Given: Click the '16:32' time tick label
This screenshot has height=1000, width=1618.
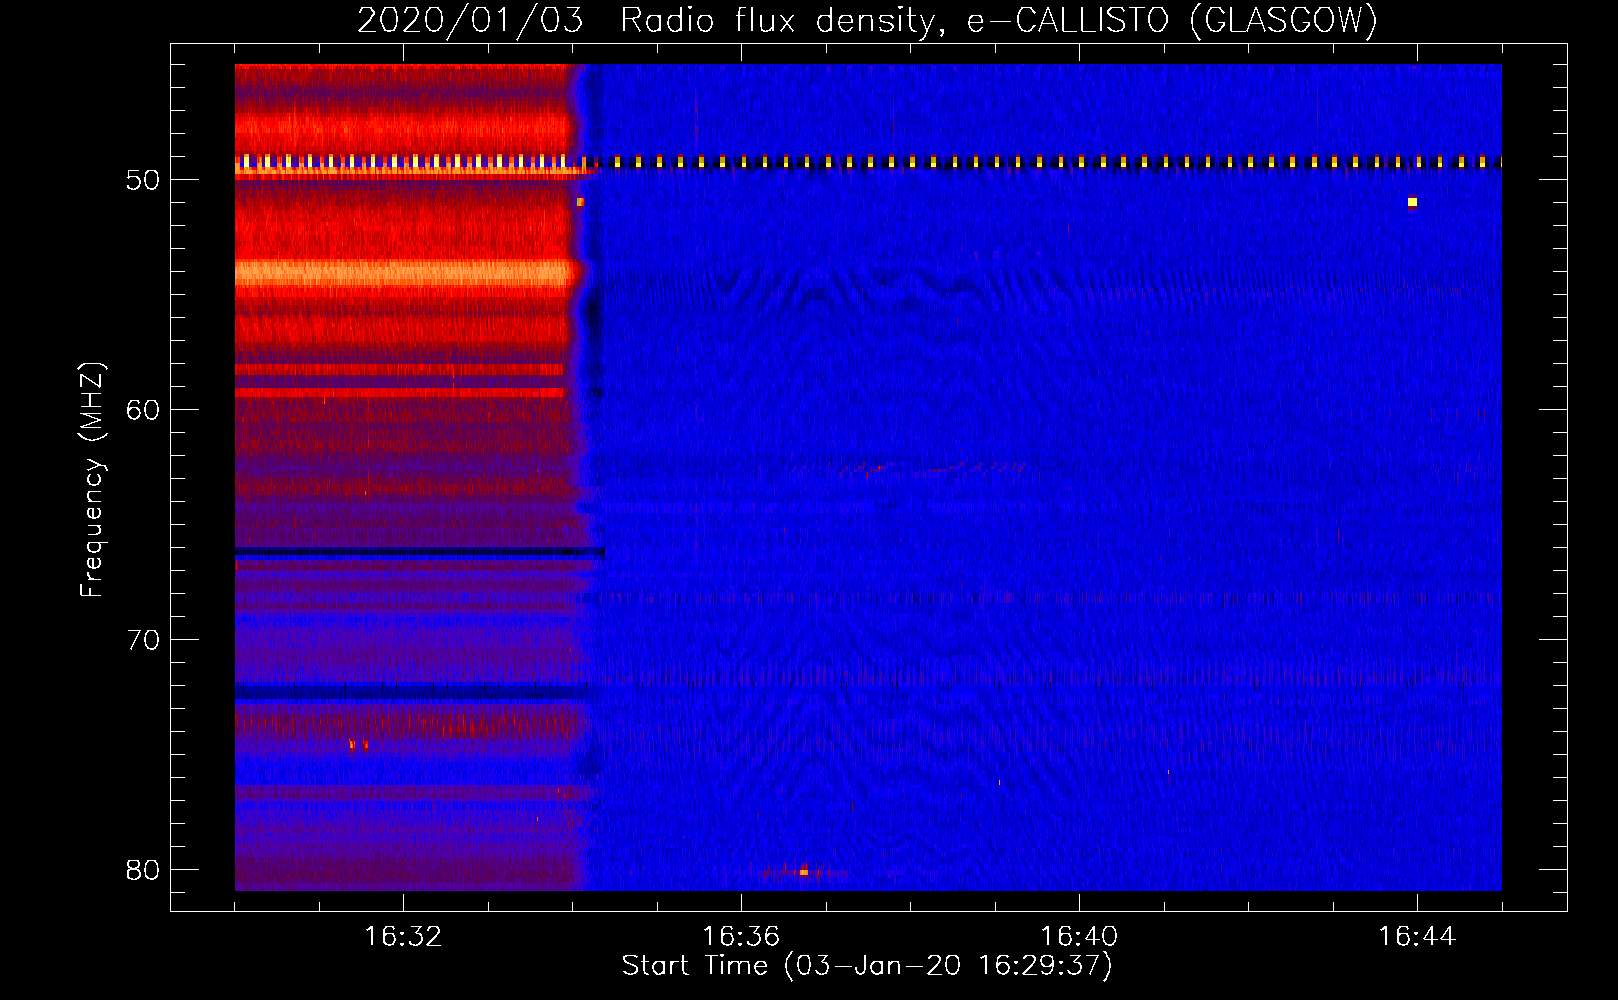Looking at the screenshot, I should click(403, 936).
